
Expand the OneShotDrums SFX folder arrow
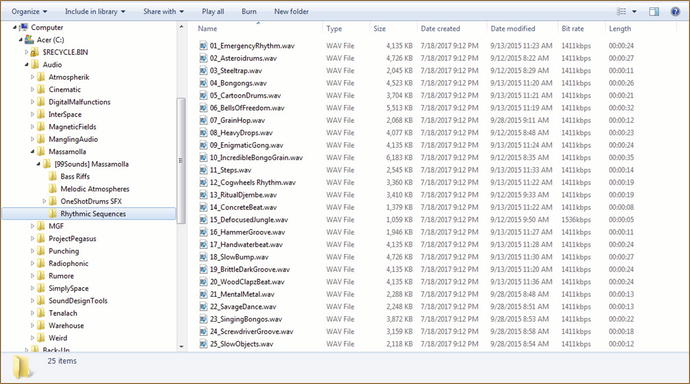pos(44,201)
